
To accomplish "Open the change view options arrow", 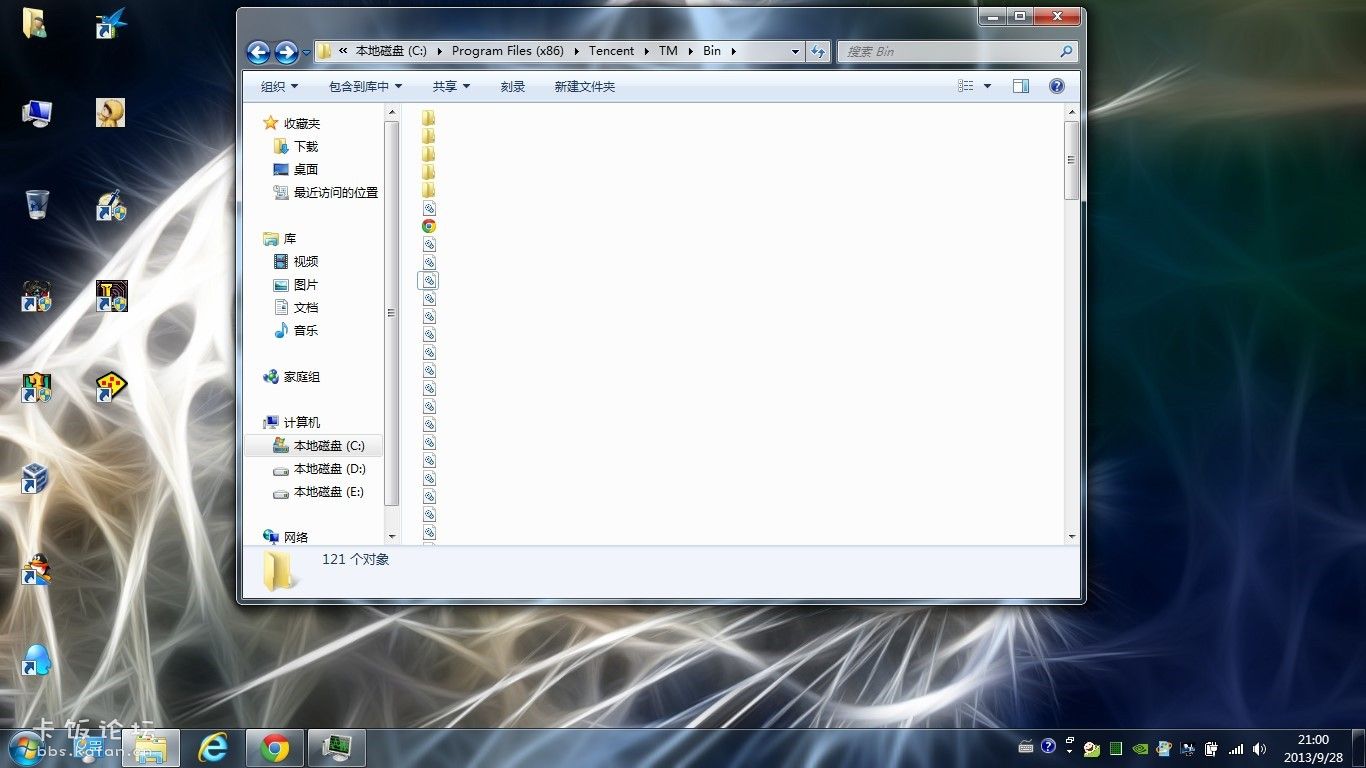I will click(x=988, y=86).
